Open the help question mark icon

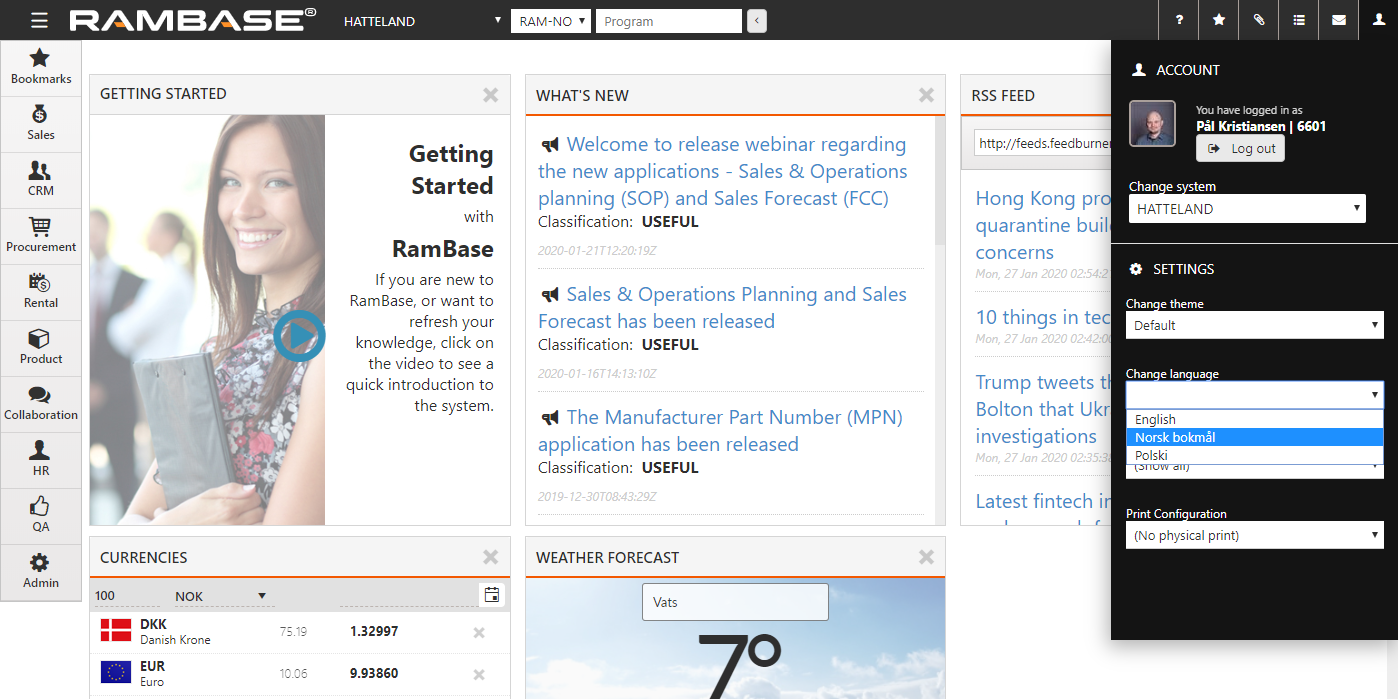1179,20
